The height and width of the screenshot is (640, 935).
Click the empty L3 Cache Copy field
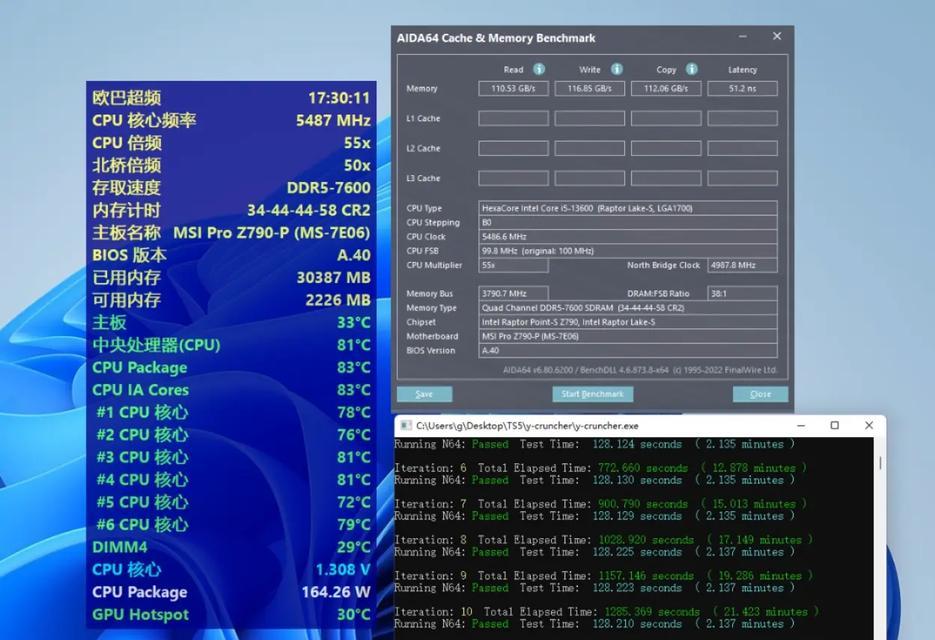[x=666, y=178]
